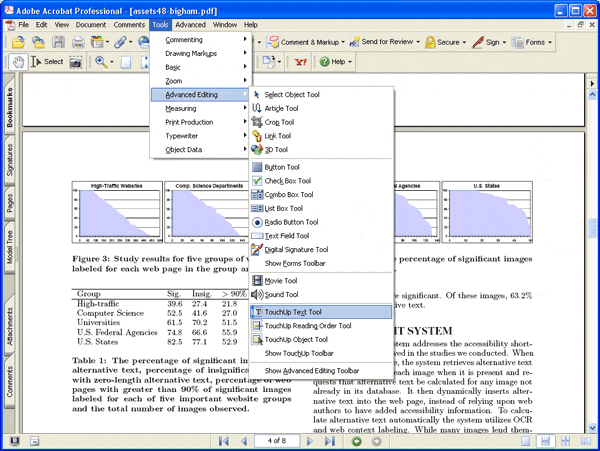600x451 pixels.
Task: Click the Select text tool
Action: pos(47,62)
